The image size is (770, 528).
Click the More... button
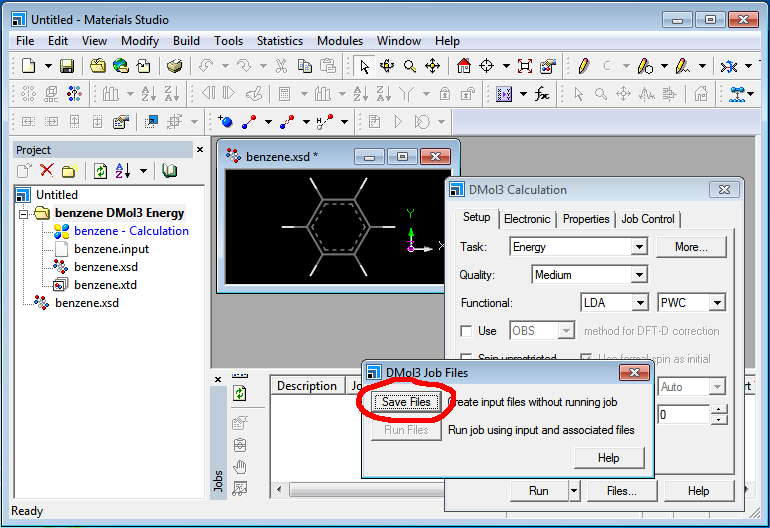pos(691,247)
